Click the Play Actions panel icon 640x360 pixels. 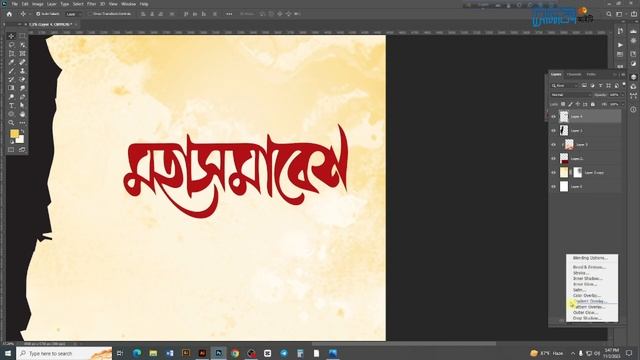coord(620,45)
